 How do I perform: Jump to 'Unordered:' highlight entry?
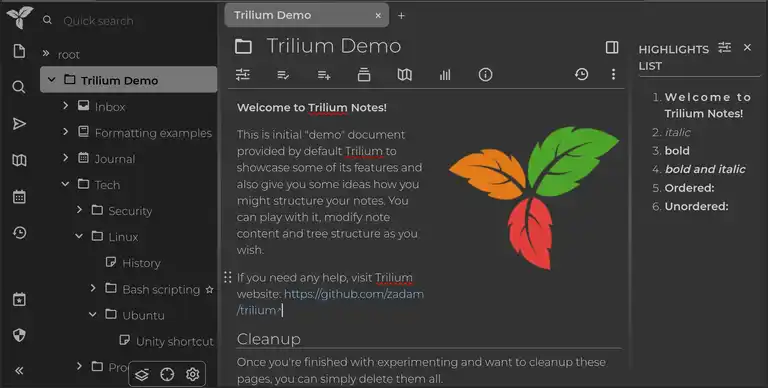click(696, 206)
